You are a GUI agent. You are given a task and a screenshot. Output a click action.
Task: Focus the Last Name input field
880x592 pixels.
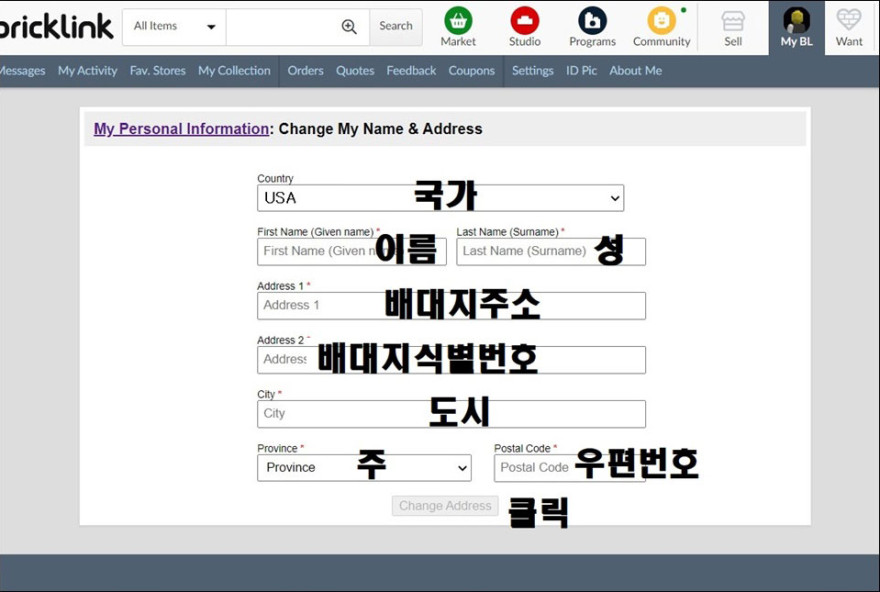551,251
